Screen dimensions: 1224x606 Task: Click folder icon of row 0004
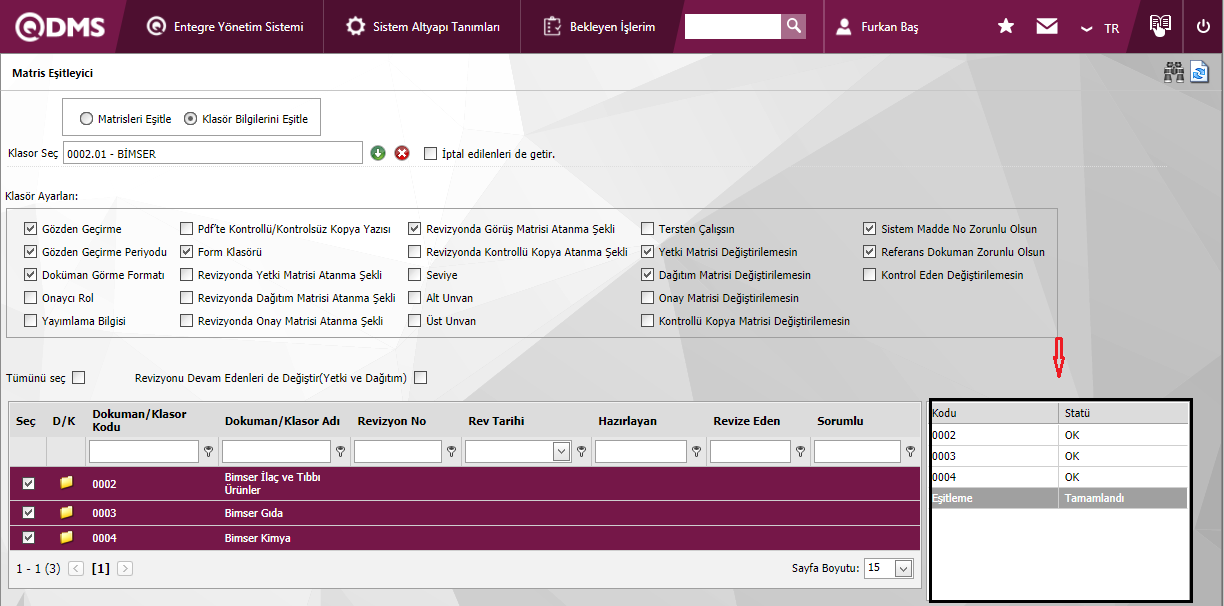pos(66,538)
